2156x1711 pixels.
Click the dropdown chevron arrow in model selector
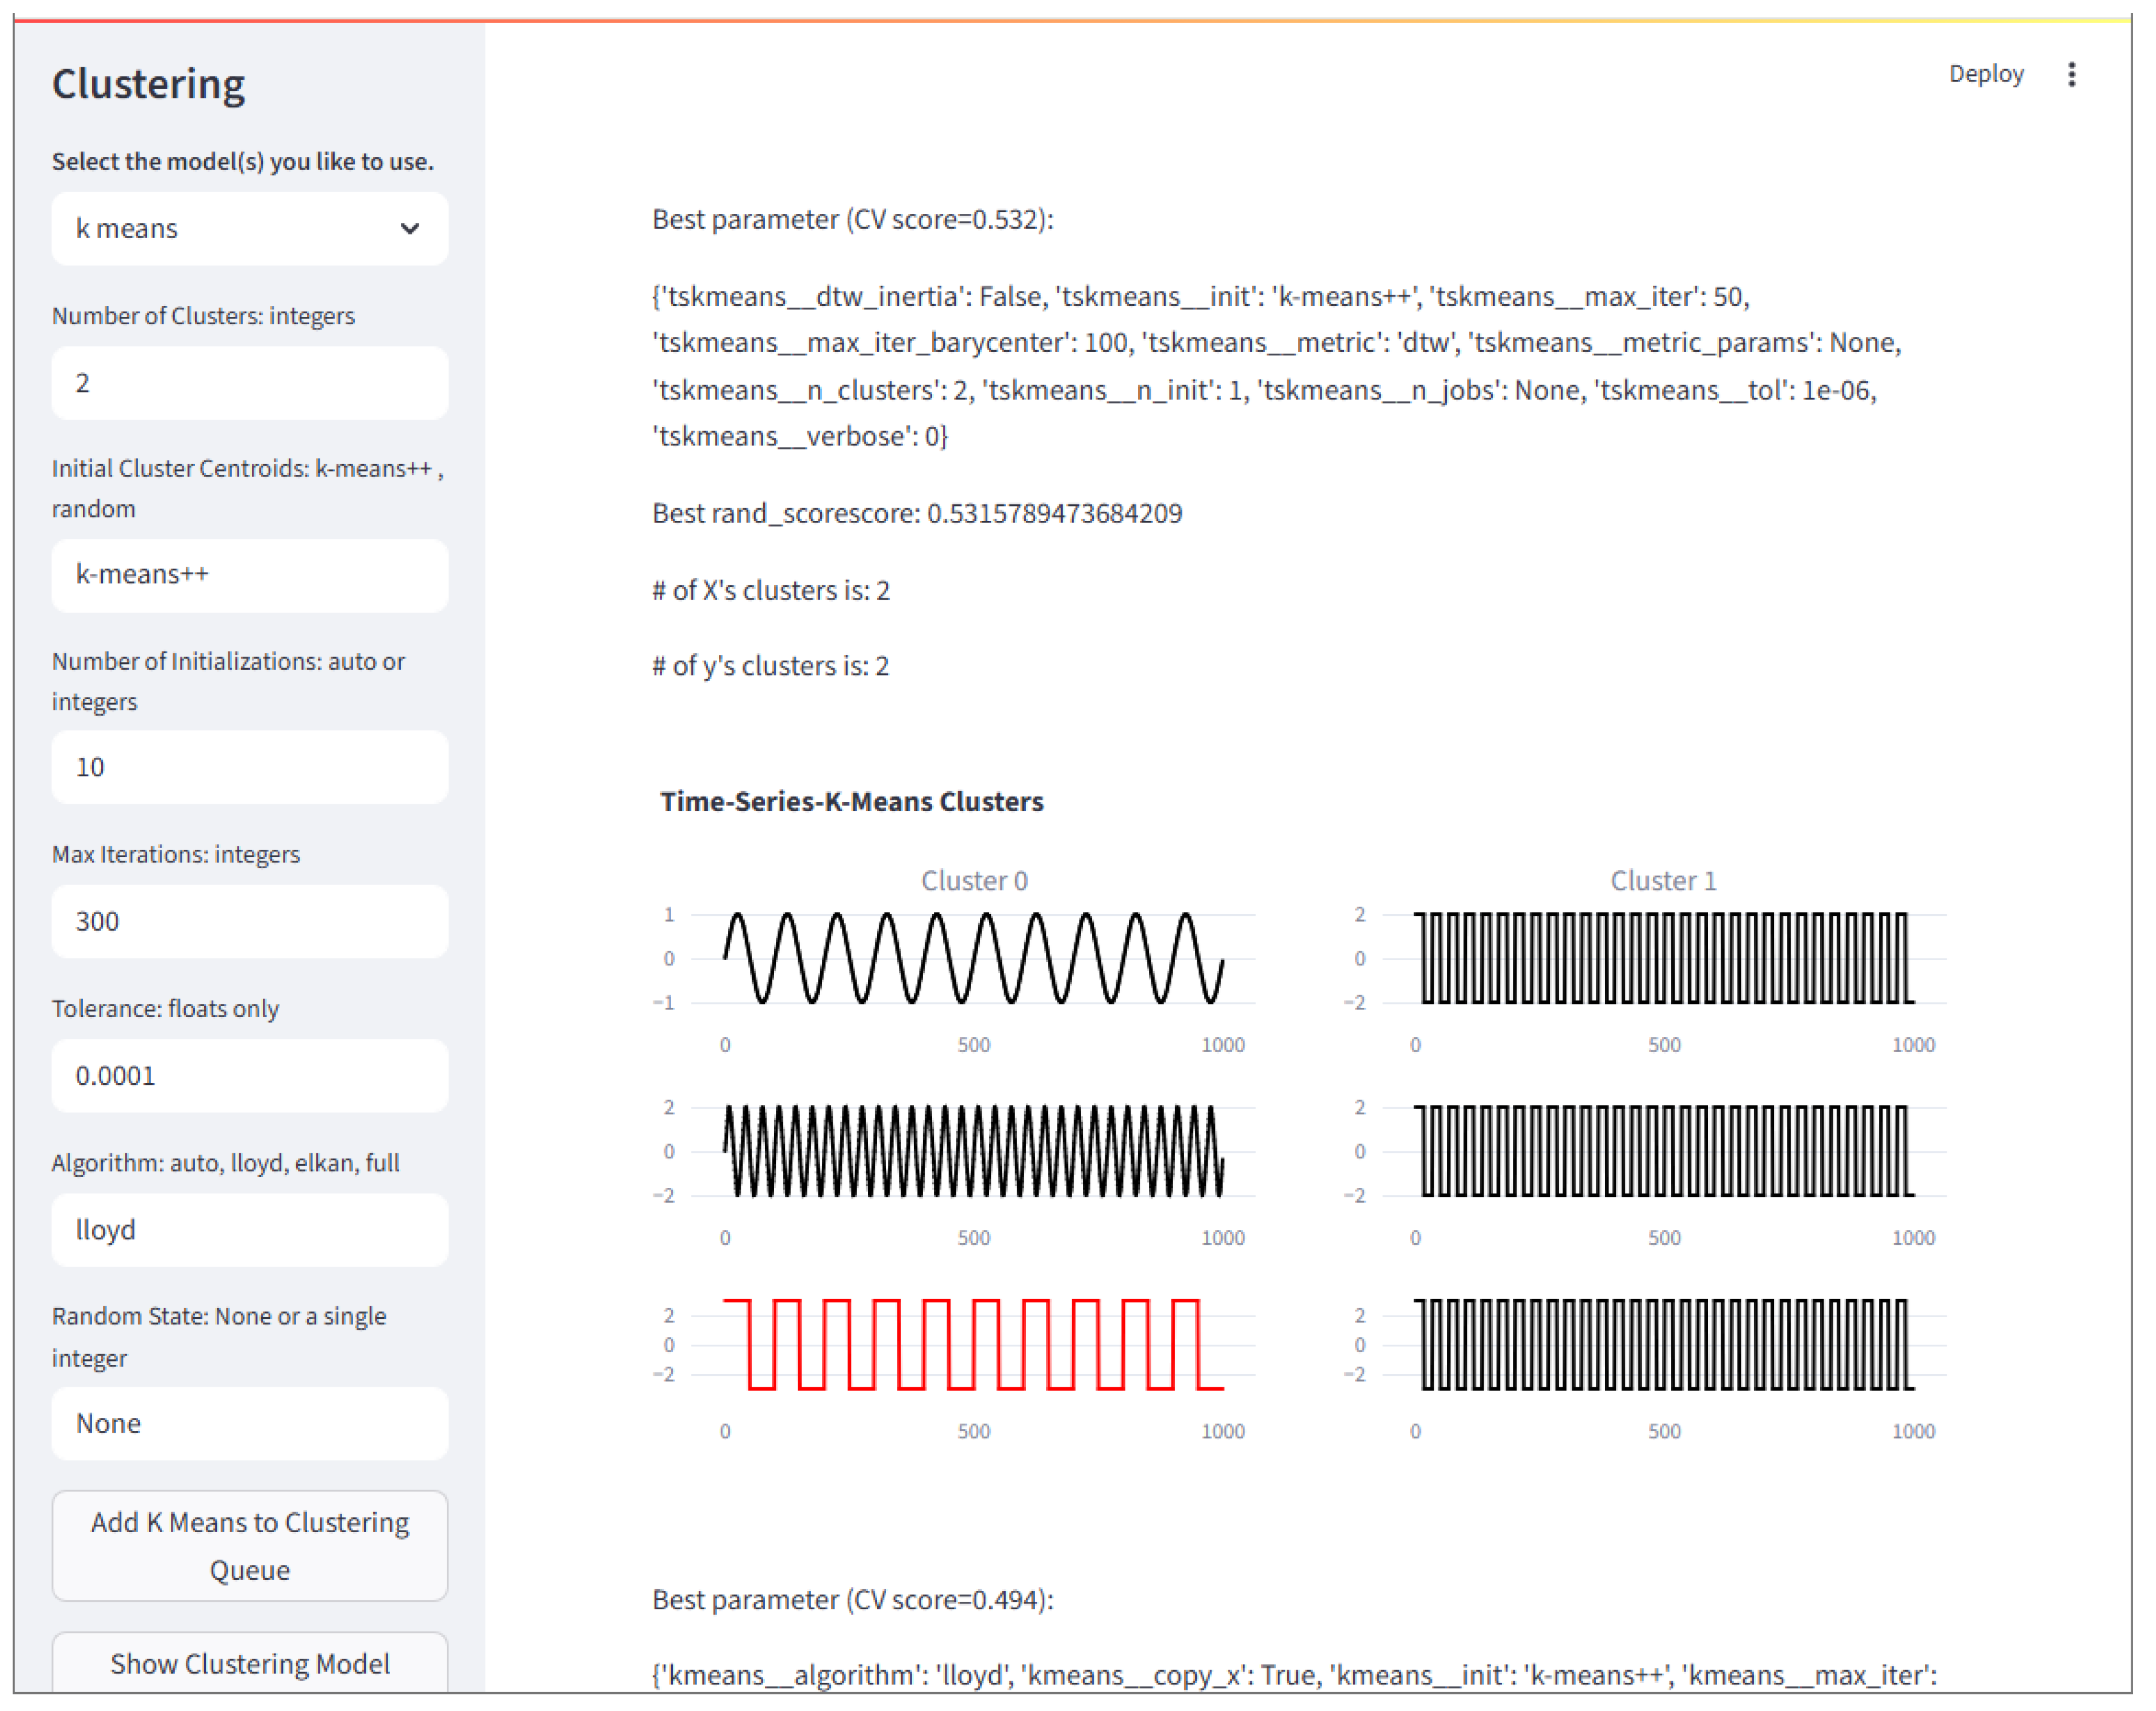click(x=409, y=229)
